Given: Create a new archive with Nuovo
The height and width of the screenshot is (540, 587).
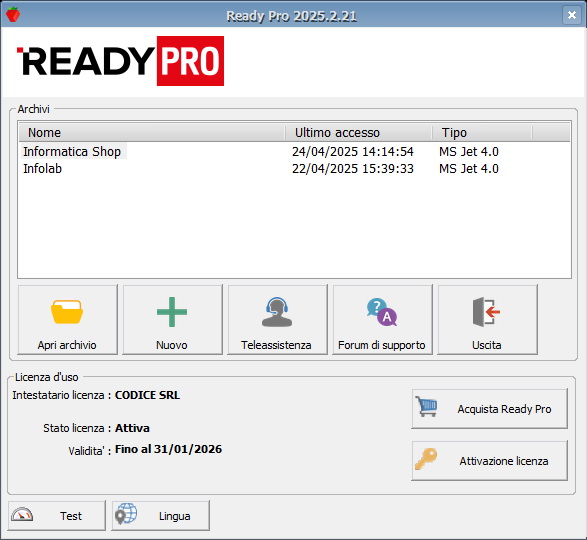Looking at the screenshot, I should [x=172, y=319].
